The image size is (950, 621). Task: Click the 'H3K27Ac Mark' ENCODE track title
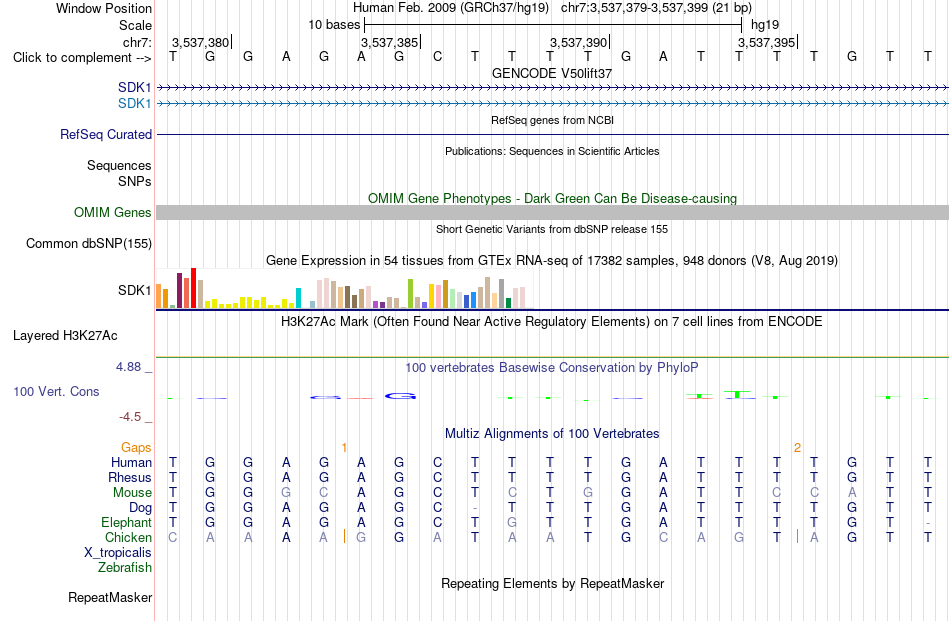[552, 321]
